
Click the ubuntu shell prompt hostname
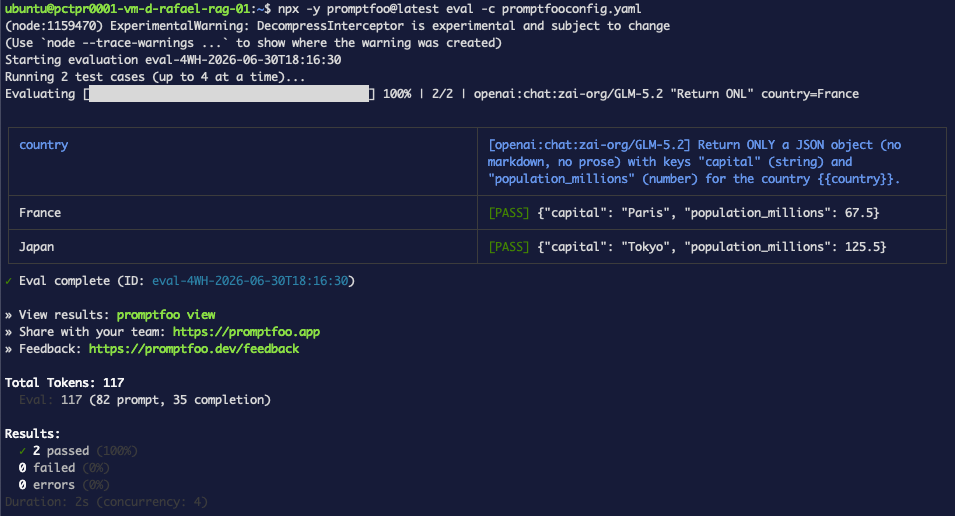coord(127,9)
